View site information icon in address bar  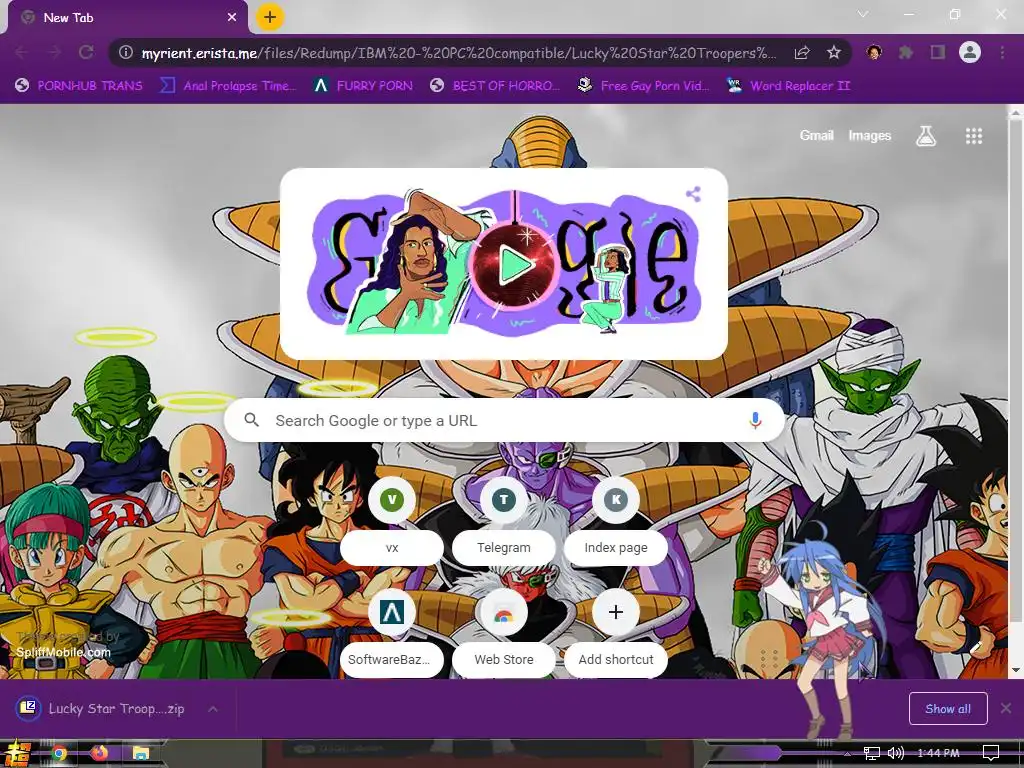tap(126, 52)
